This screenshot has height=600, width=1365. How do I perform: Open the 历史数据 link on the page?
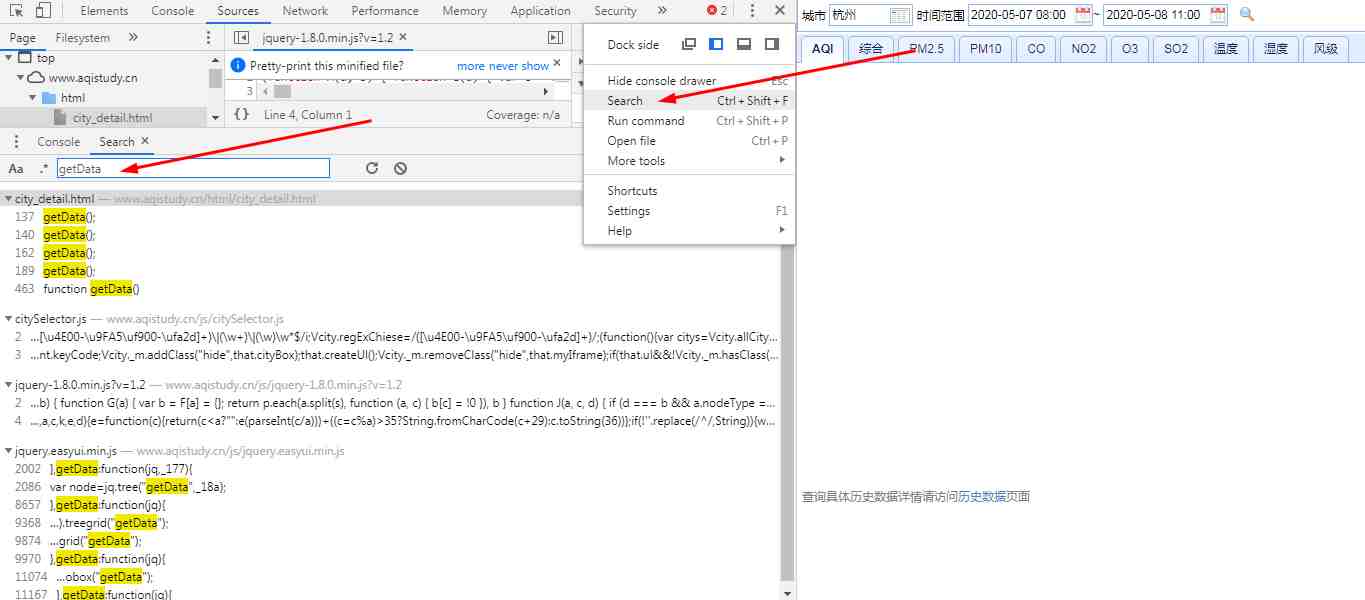982,497
